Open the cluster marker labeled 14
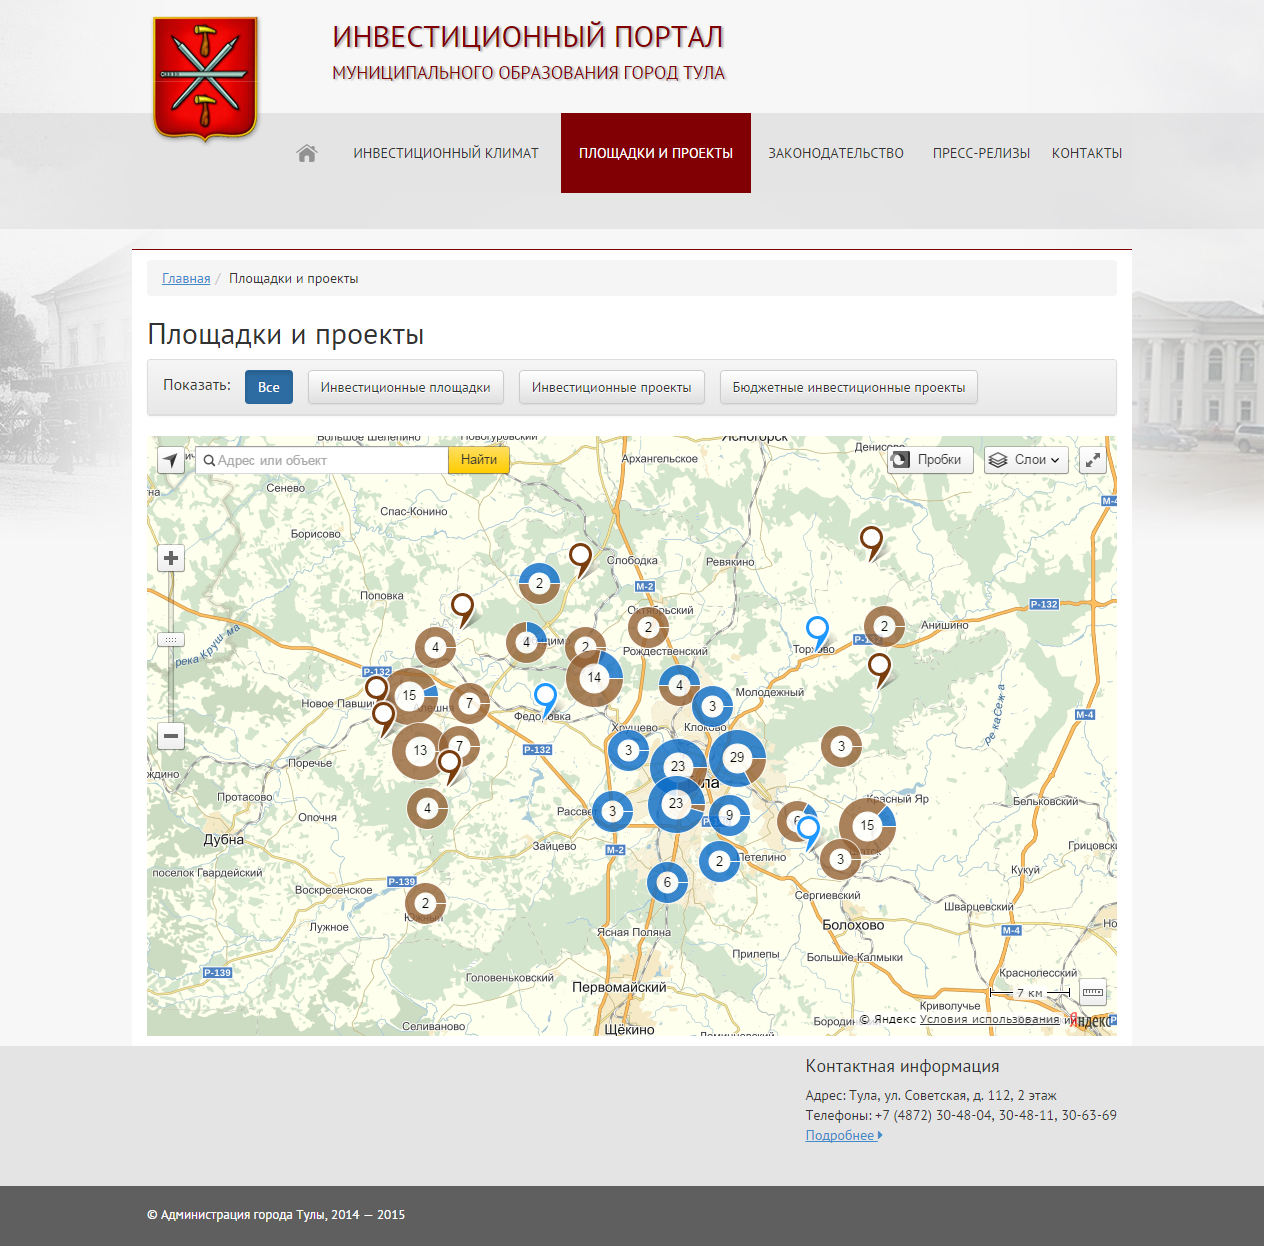The image size is (1264, 1246). pos(594,678)
